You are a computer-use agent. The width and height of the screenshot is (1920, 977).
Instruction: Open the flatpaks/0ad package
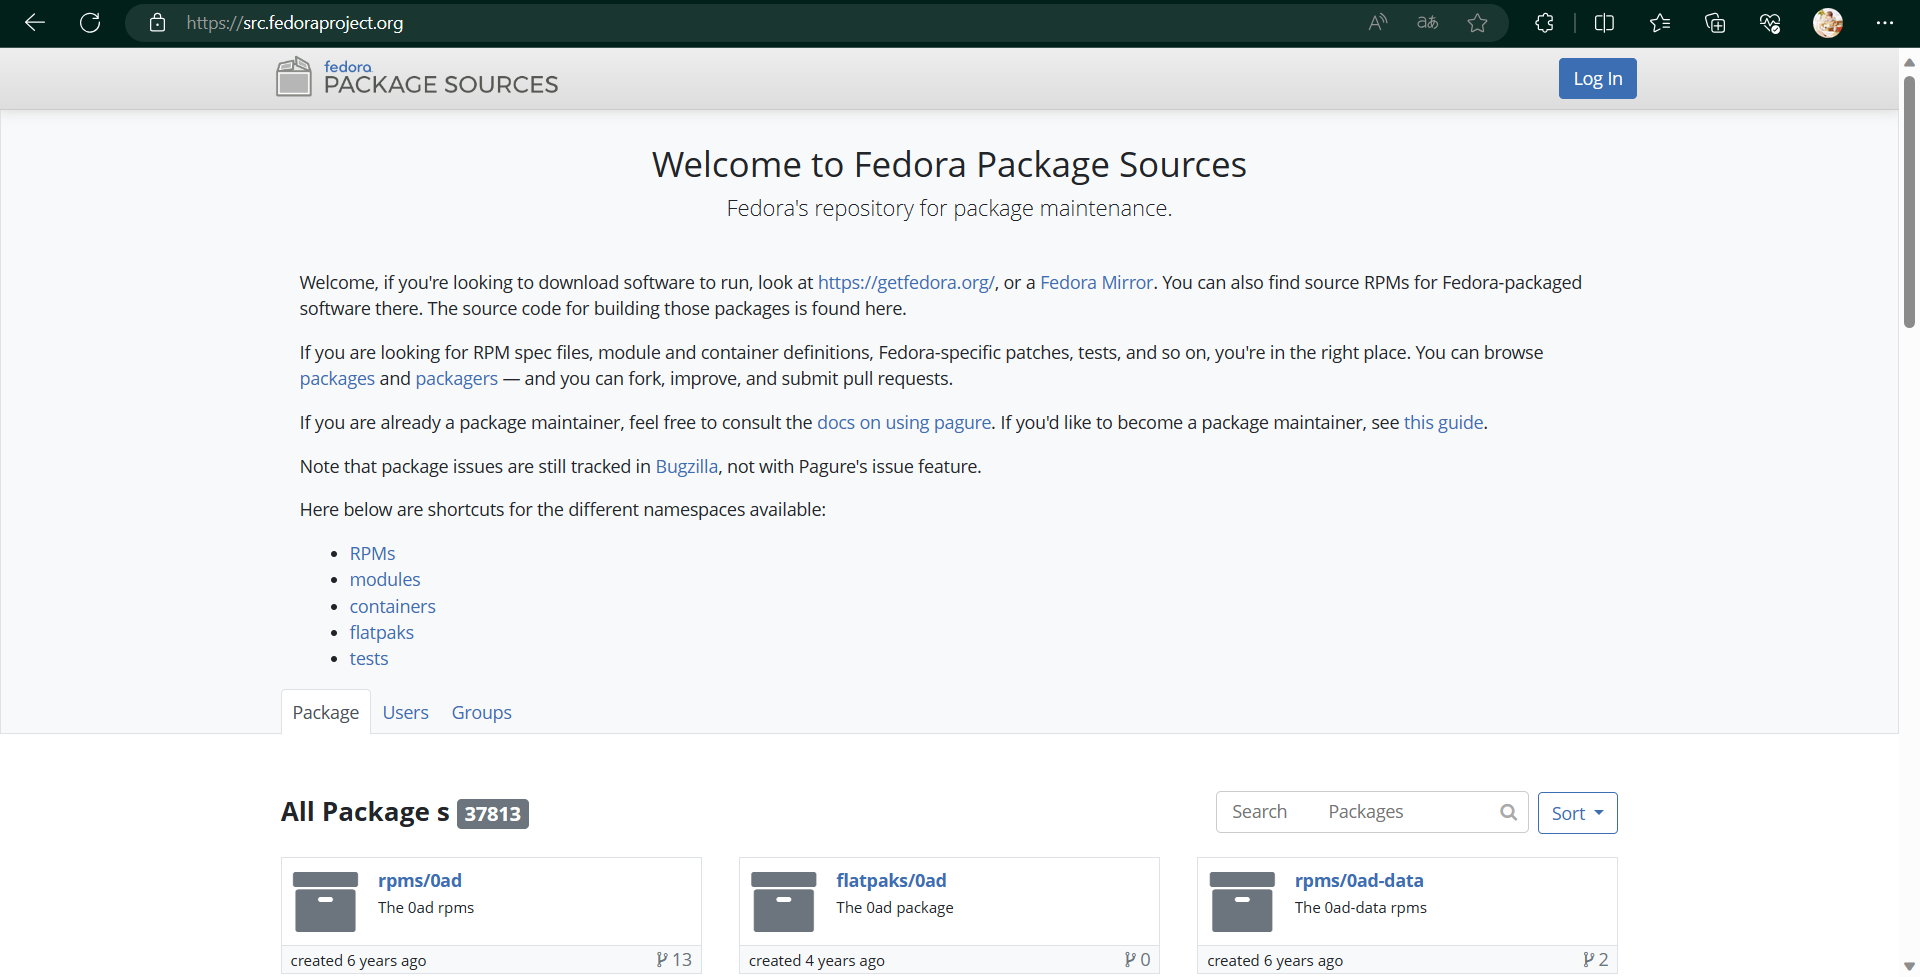891,881
